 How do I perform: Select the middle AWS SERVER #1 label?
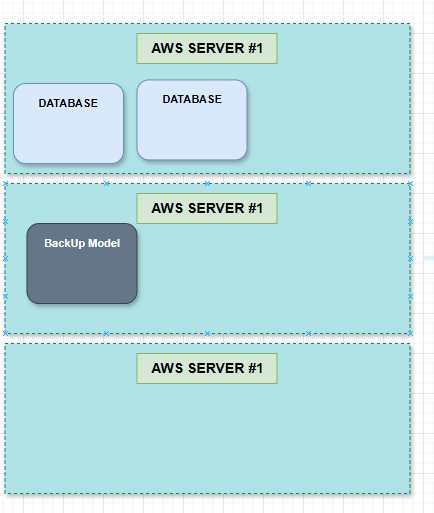point(207,208)
